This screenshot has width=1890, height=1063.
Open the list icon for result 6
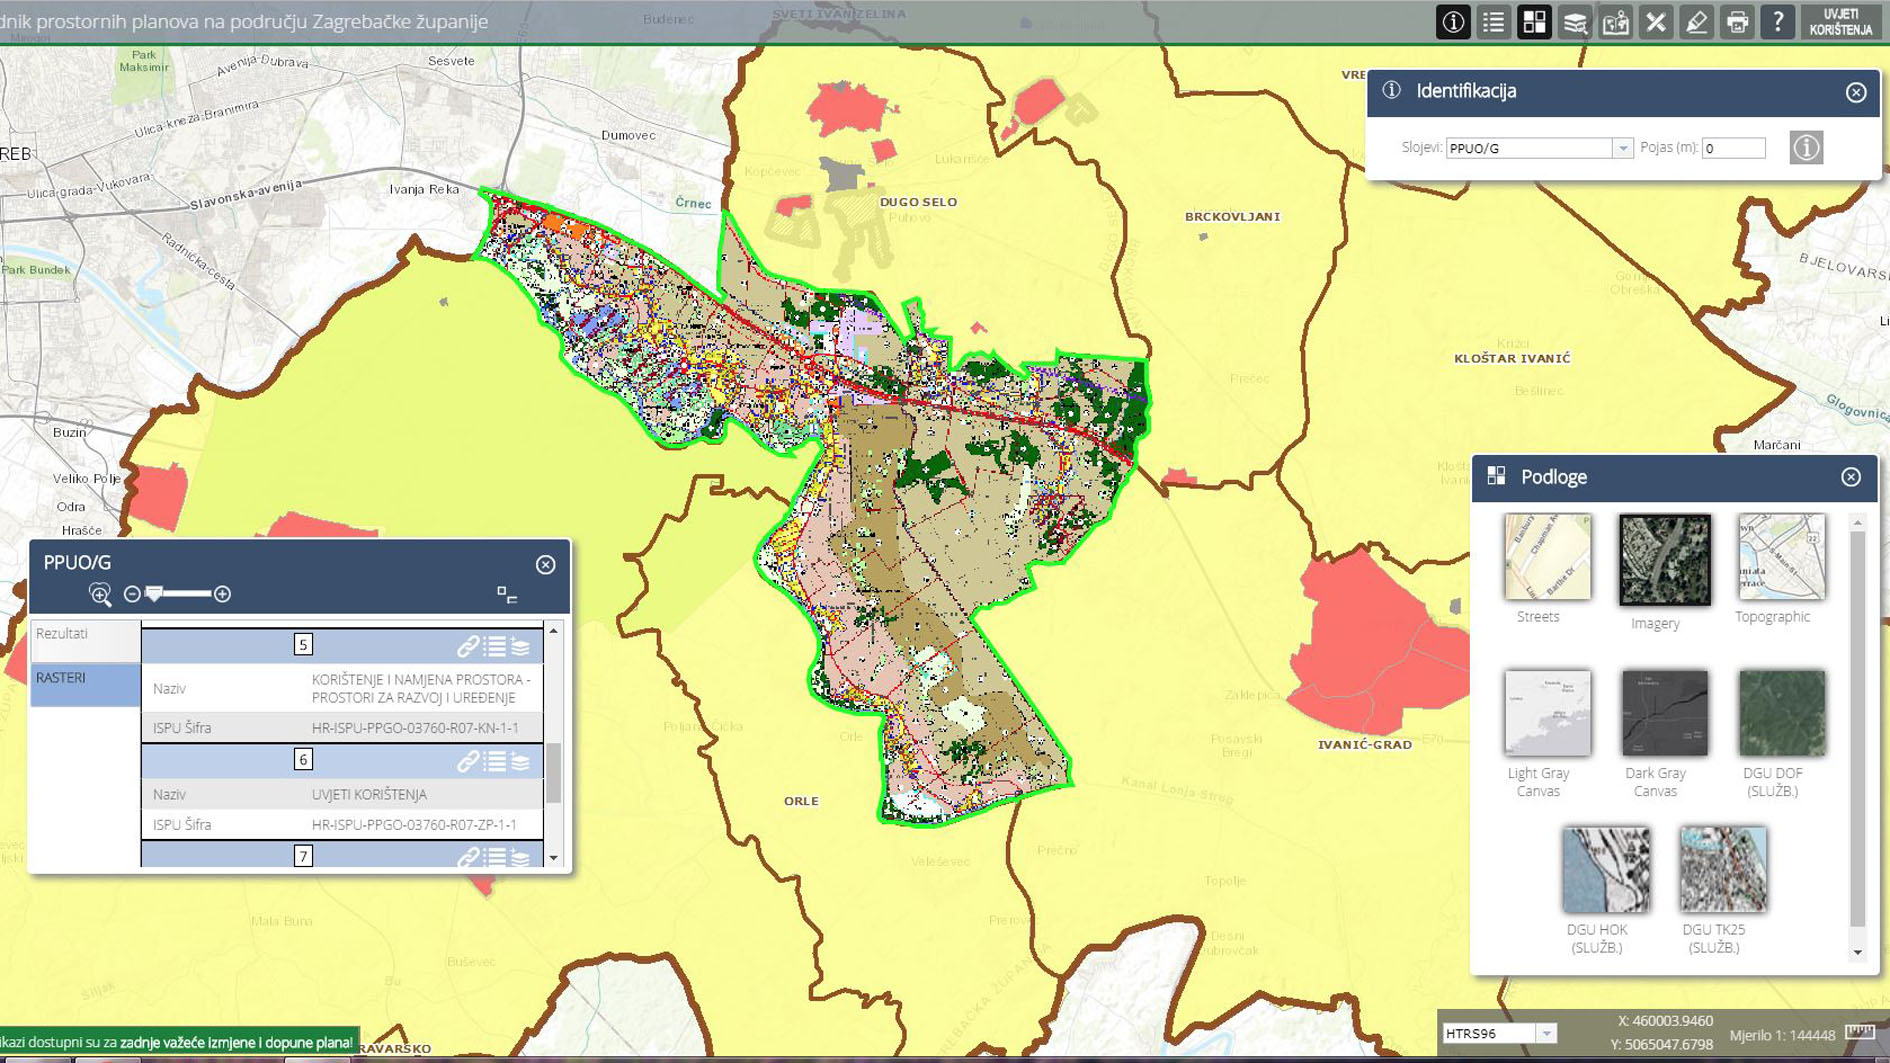(x=495, y=761)
